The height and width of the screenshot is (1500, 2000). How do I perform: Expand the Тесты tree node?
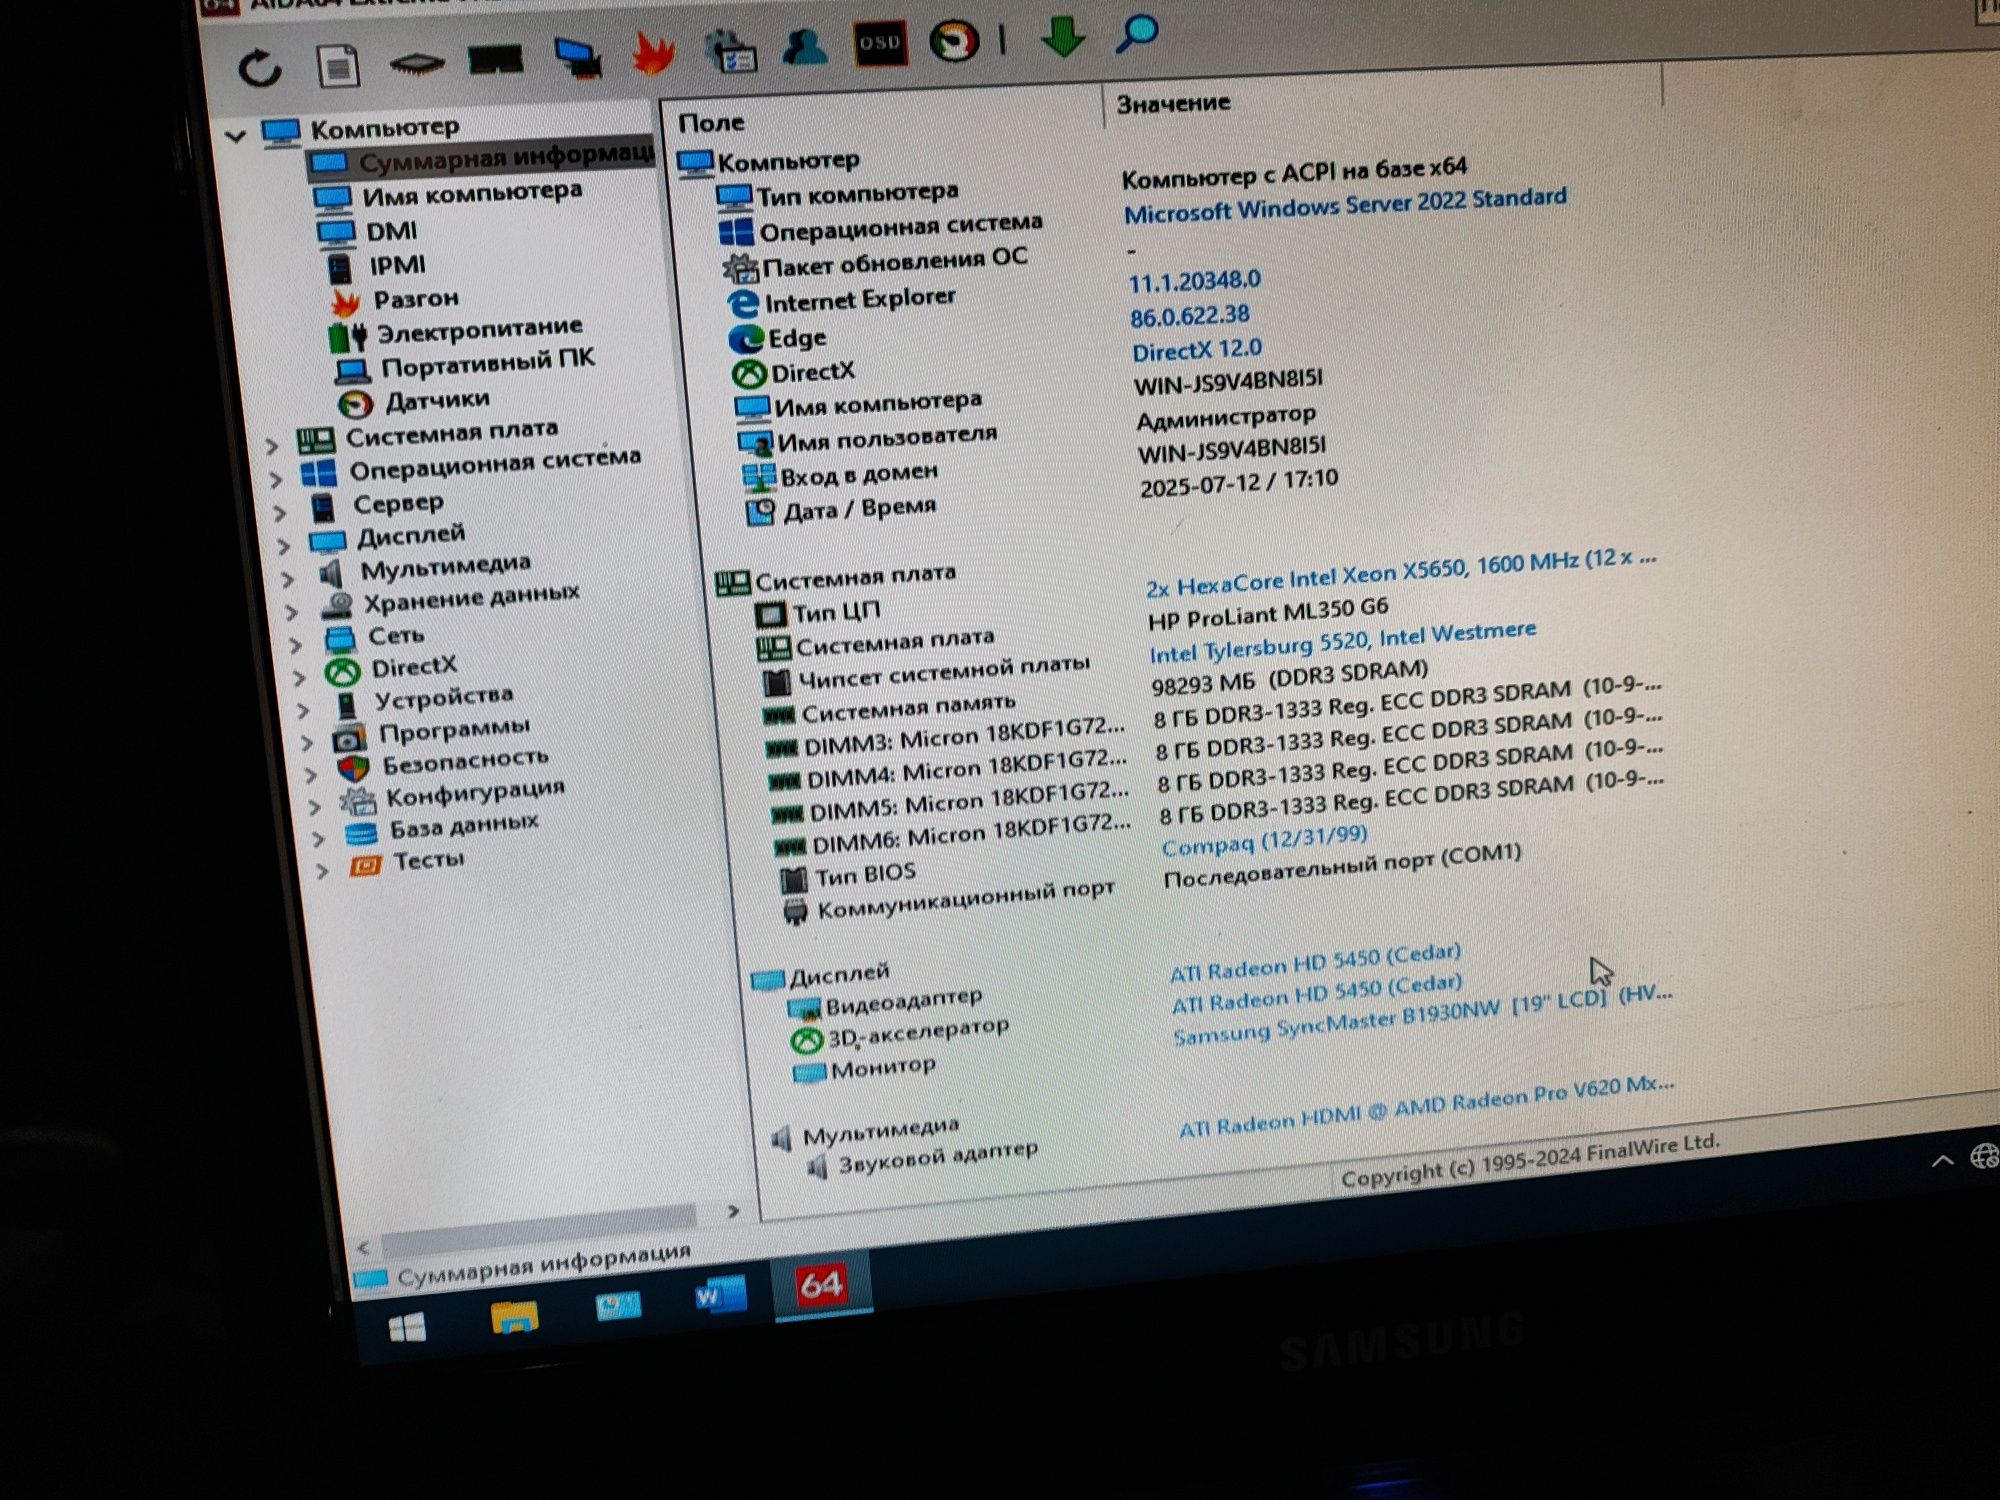click(x=321, y=871)
